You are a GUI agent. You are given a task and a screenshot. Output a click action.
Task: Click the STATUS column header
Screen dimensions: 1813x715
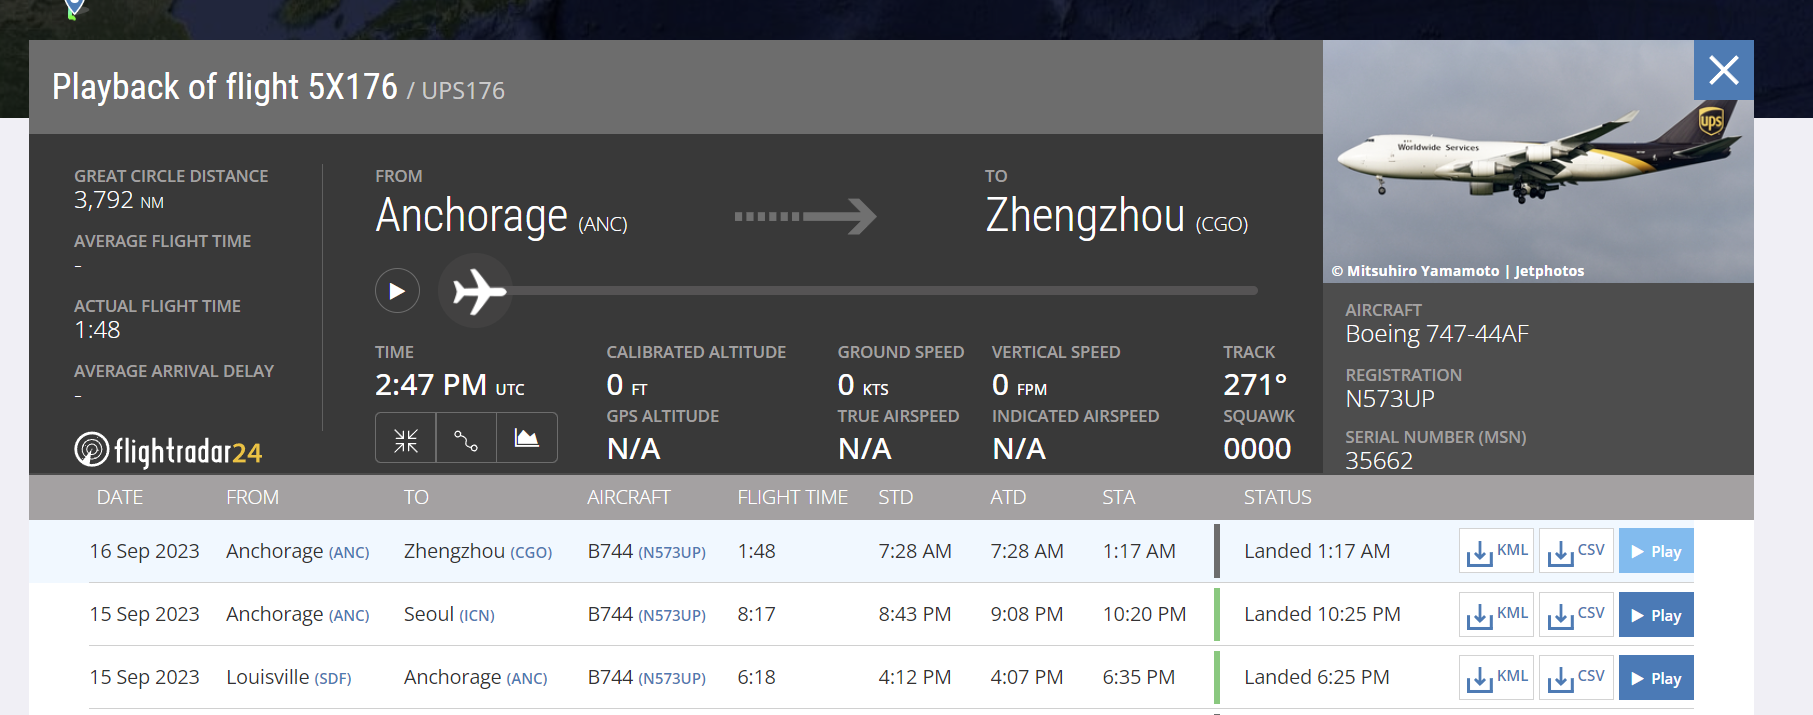pos(1278,497)
